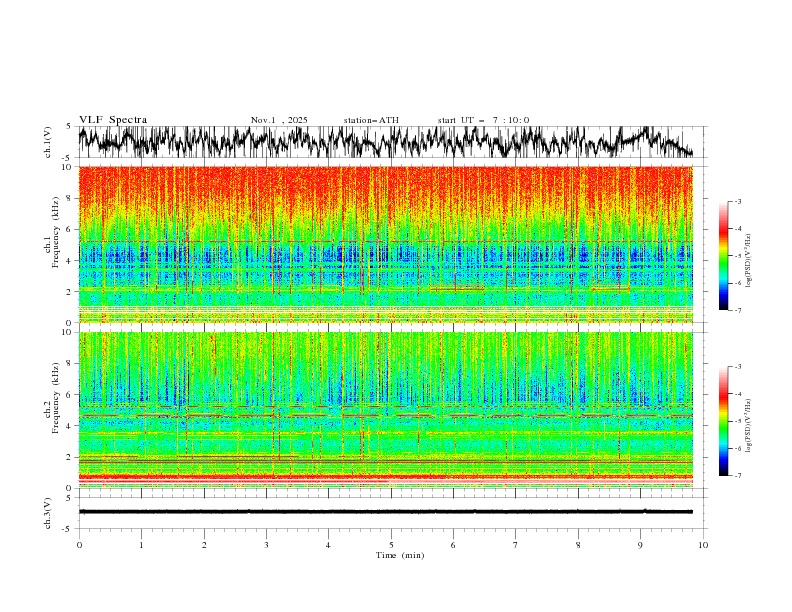Screen dimensions: 792x612
Task: Click the "ch.1(V)" waveform axis label
Action: click(x=48, y=142)
